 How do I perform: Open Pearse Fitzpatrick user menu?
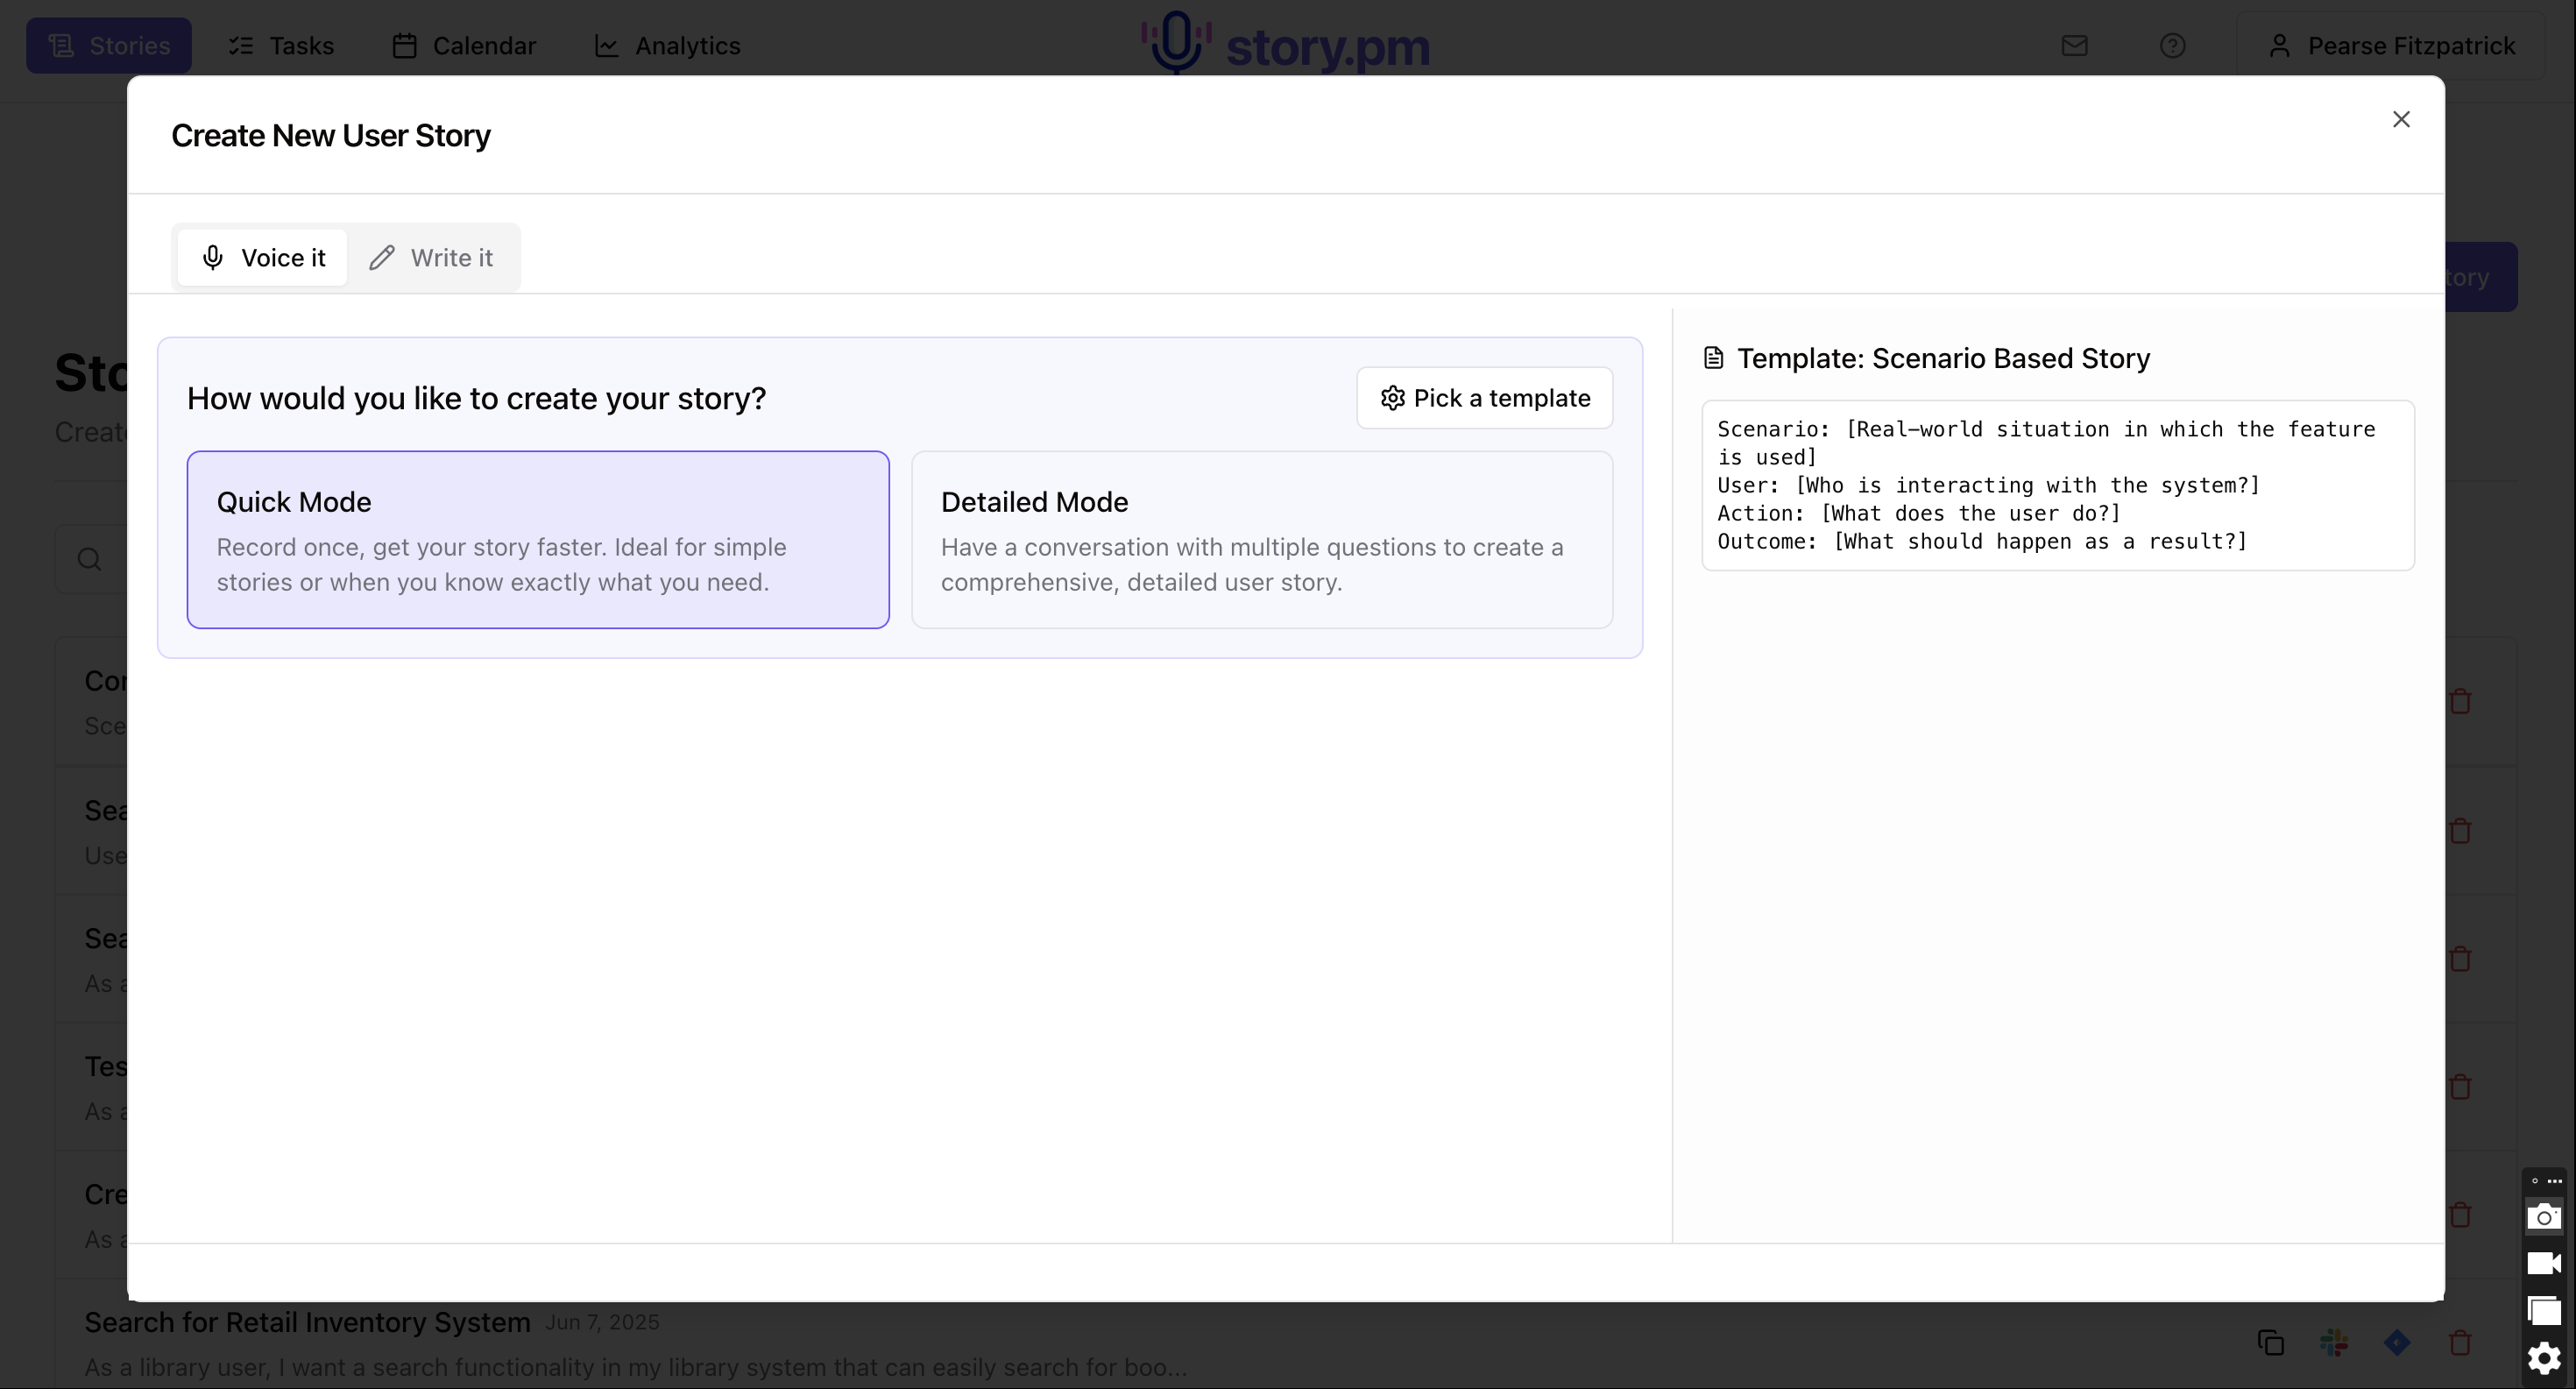[x=2391, y=46]
